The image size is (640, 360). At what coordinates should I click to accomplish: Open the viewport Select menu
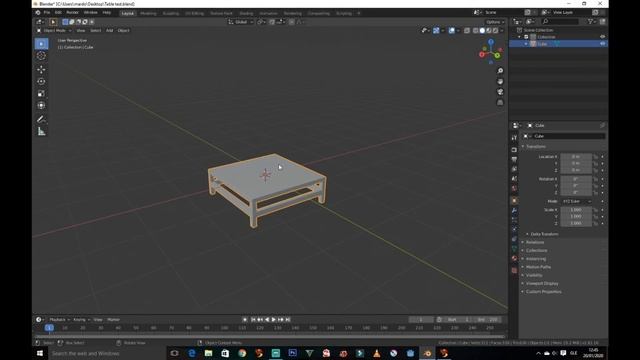click(x=96, y=31)
